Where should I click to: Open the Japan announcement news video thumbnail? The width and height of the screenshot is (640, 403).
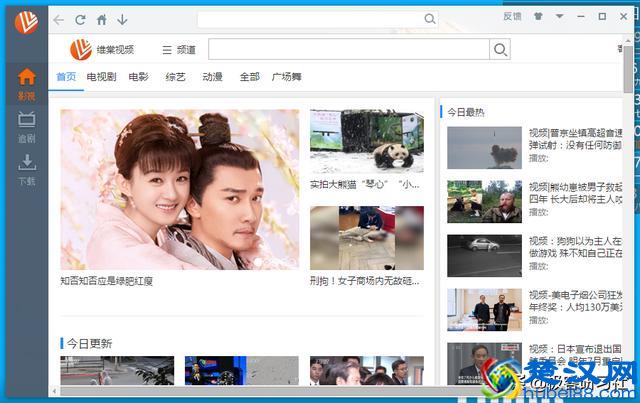[484, 363]
